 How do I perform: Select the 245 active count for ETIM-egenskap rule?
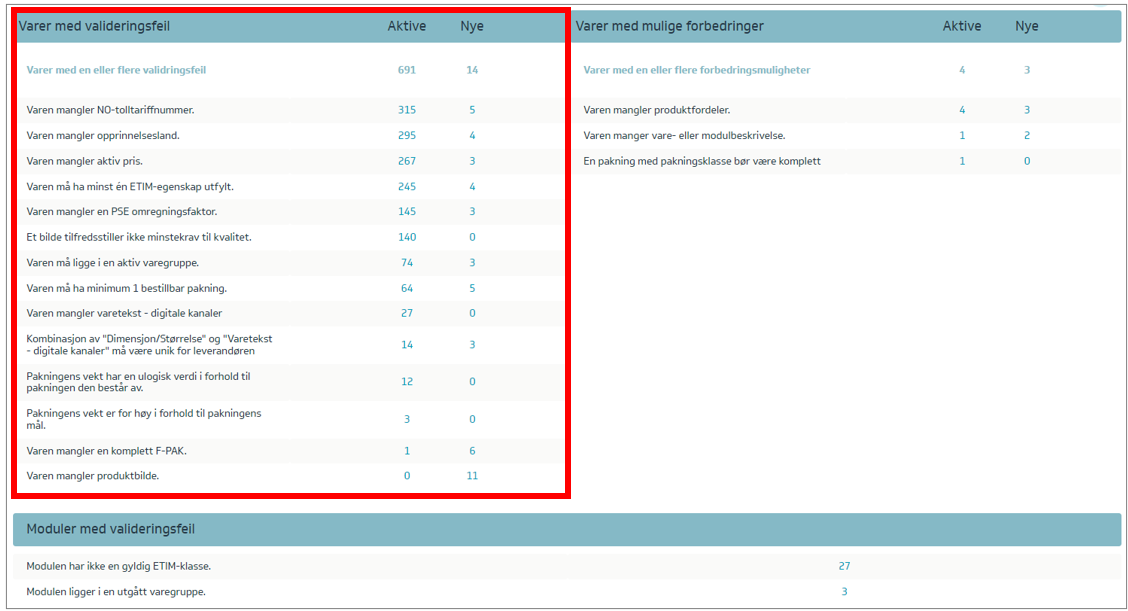pos(406,186)
